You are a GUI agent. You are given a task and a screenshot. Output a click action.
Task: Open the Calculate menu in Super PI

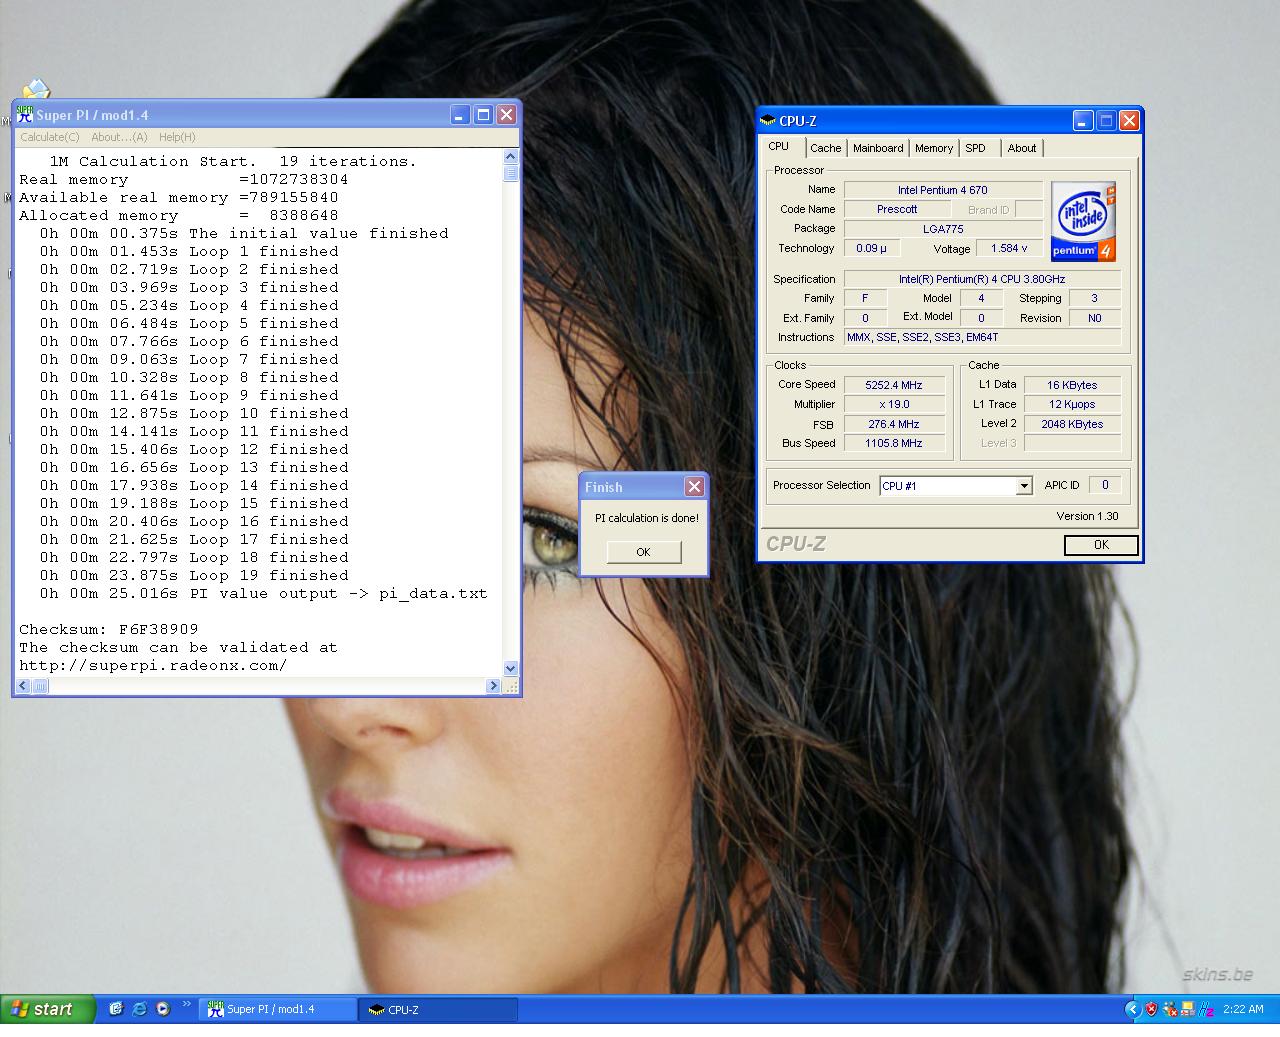(x=49, y=137)
